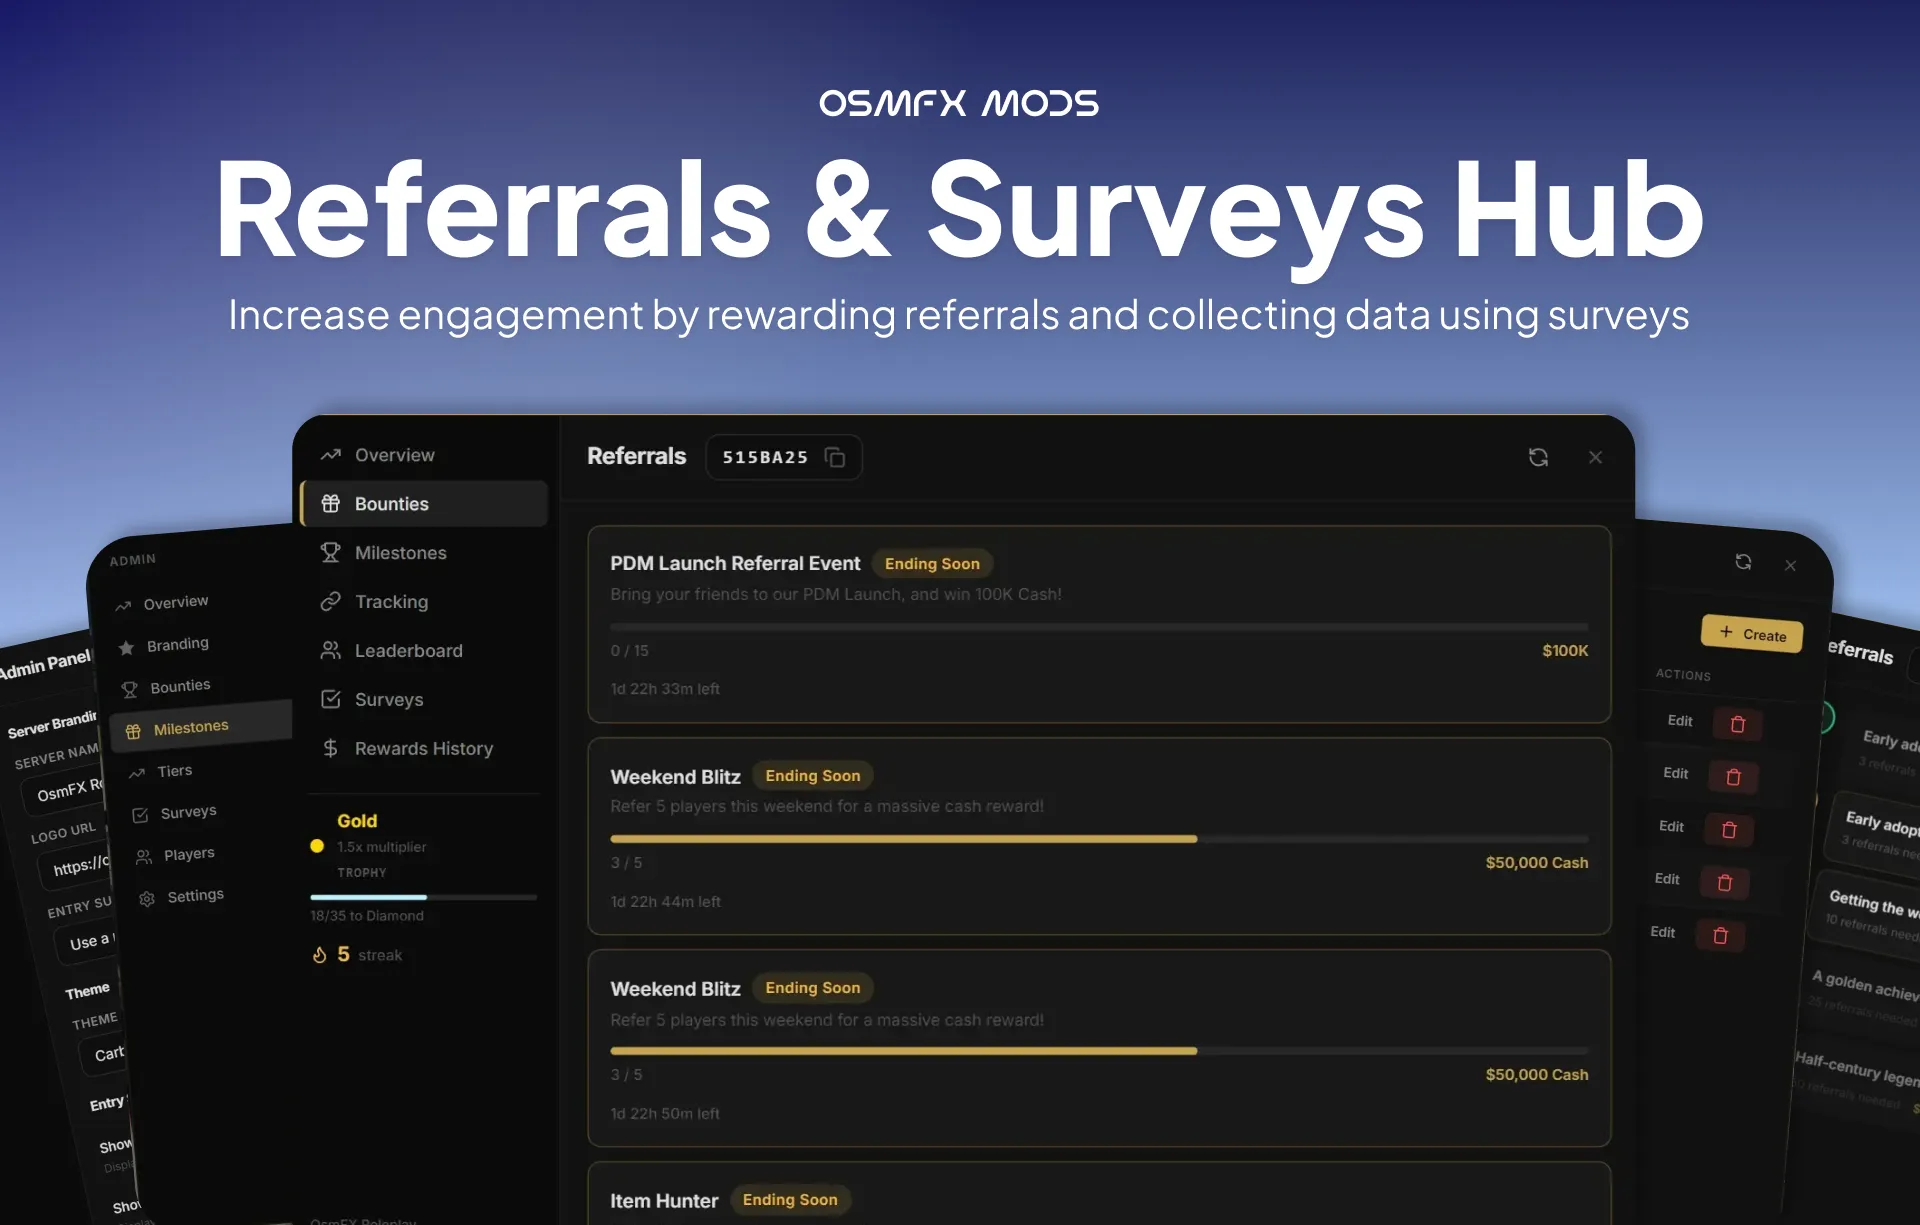Close the Referrals panel
The width and height of the screenshot is (1920, 1225).
[x=1595, y=457]
